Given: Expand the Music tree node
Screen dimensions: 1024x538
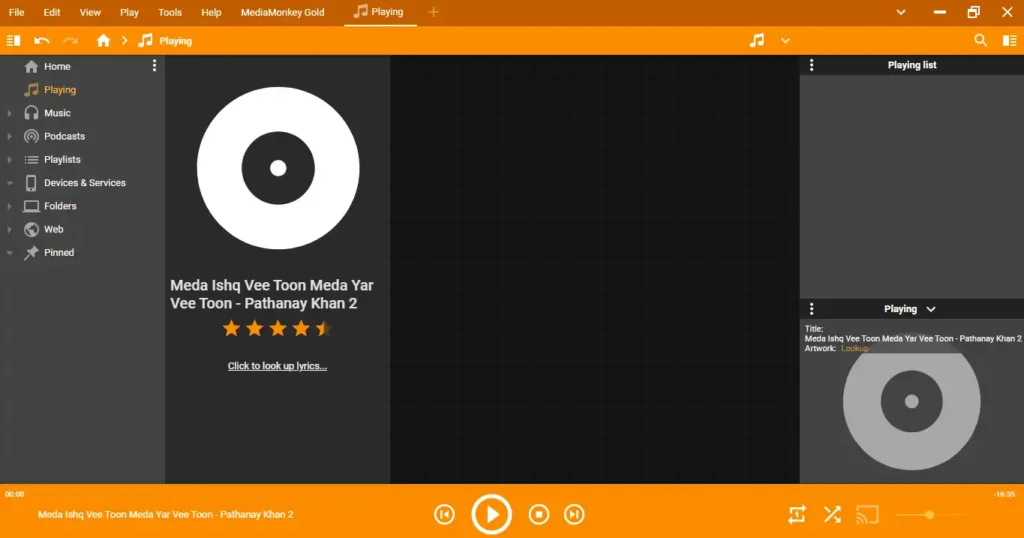Looking at the screenshot, I should [x=9, y=113].
